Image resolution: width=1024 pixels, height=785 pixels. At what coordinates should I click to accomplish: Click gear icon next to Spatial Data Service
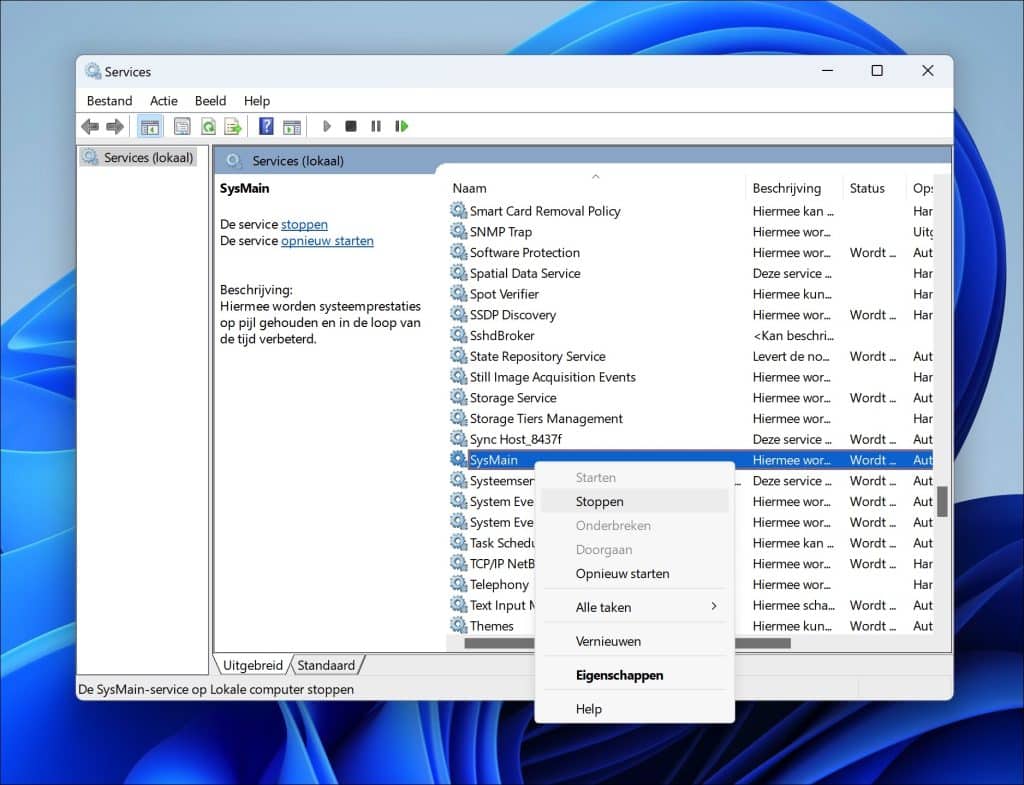click(x=458, y=273)
